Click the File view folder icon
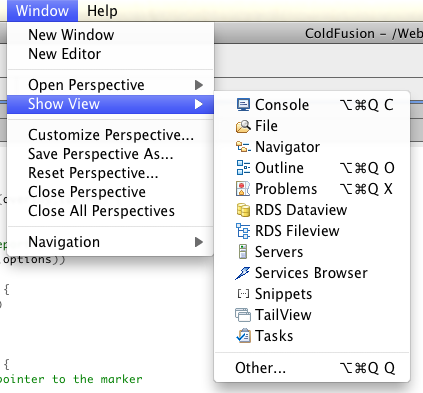This screenshot has height=393, width=423. pyautogui.click(x=243, y=126)
